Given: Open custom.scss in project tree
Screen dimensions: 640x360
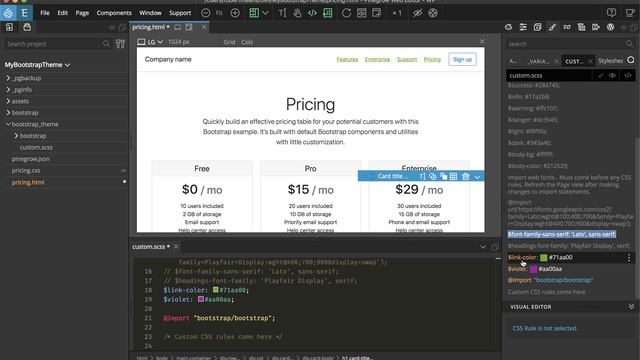Looking at the screenshot, I should pos(36,147).
